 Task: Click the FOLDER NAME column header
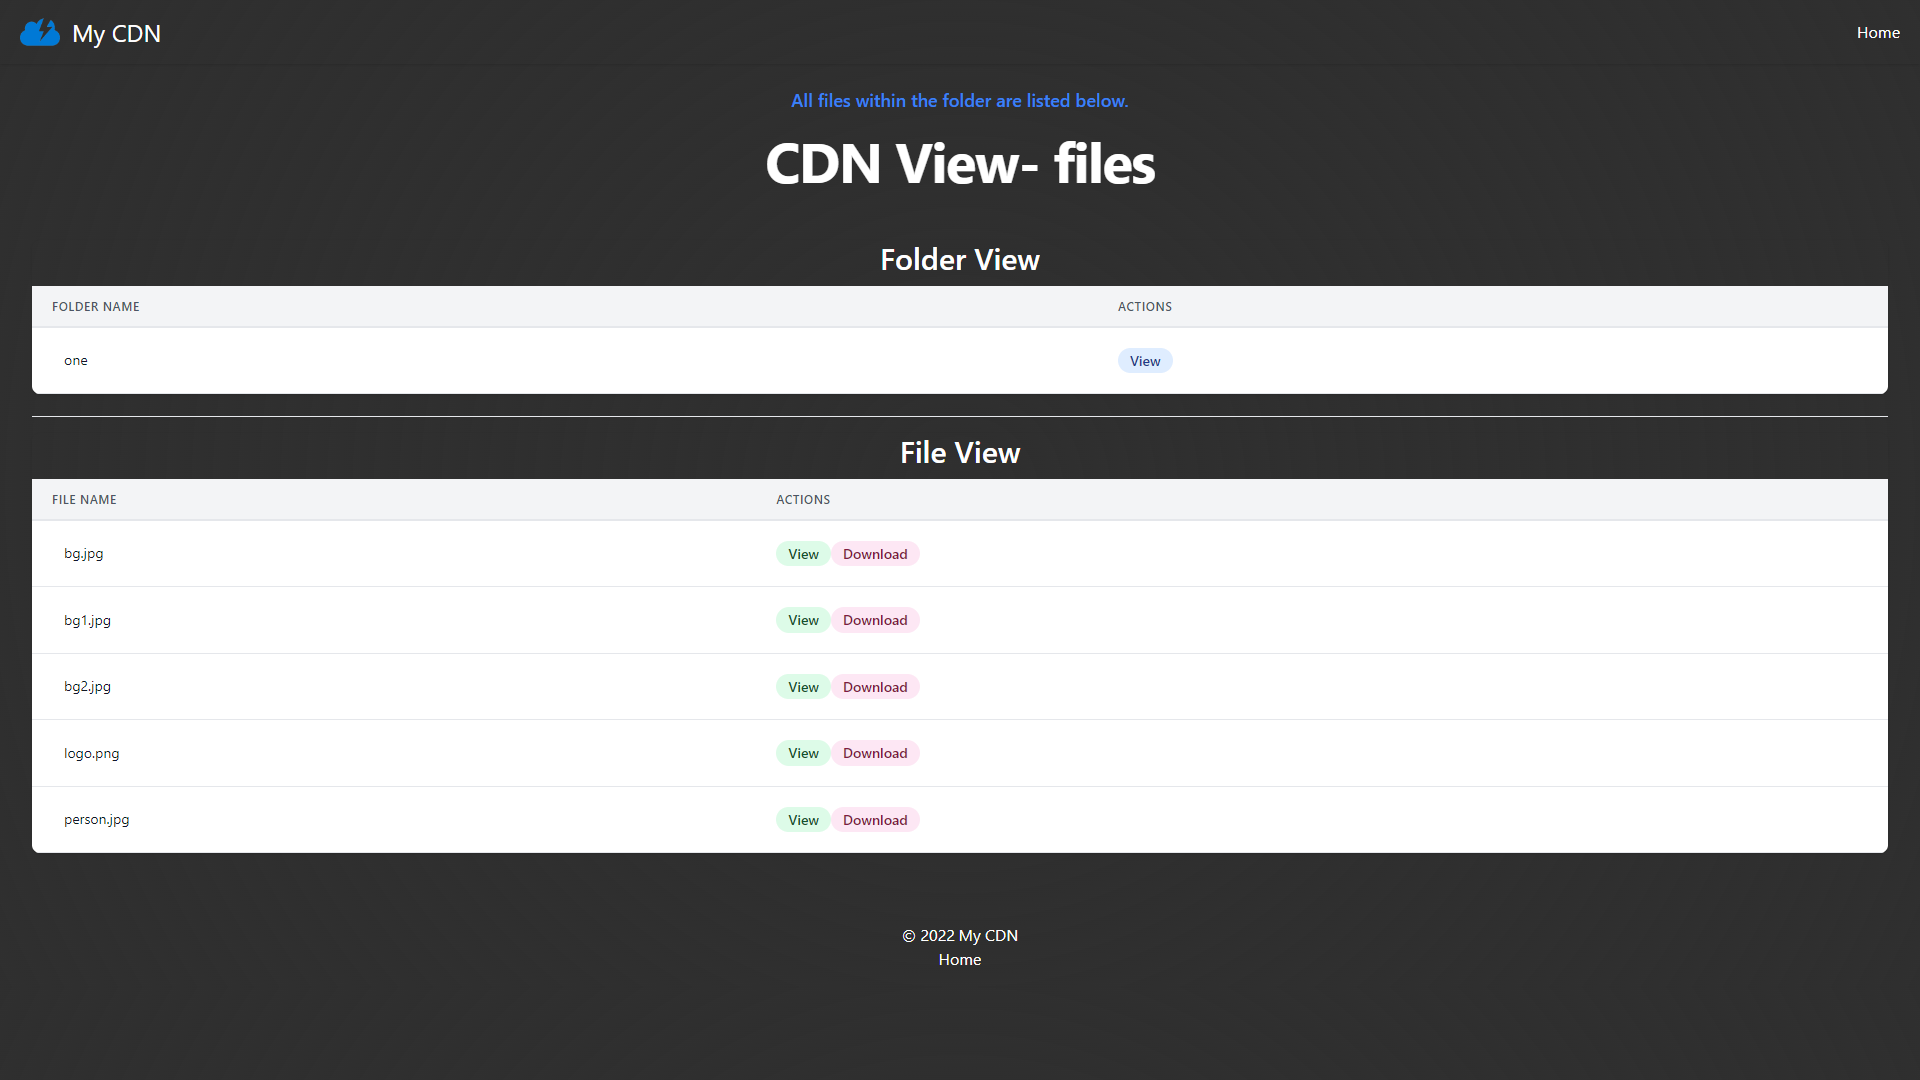[x=96, y=307]
